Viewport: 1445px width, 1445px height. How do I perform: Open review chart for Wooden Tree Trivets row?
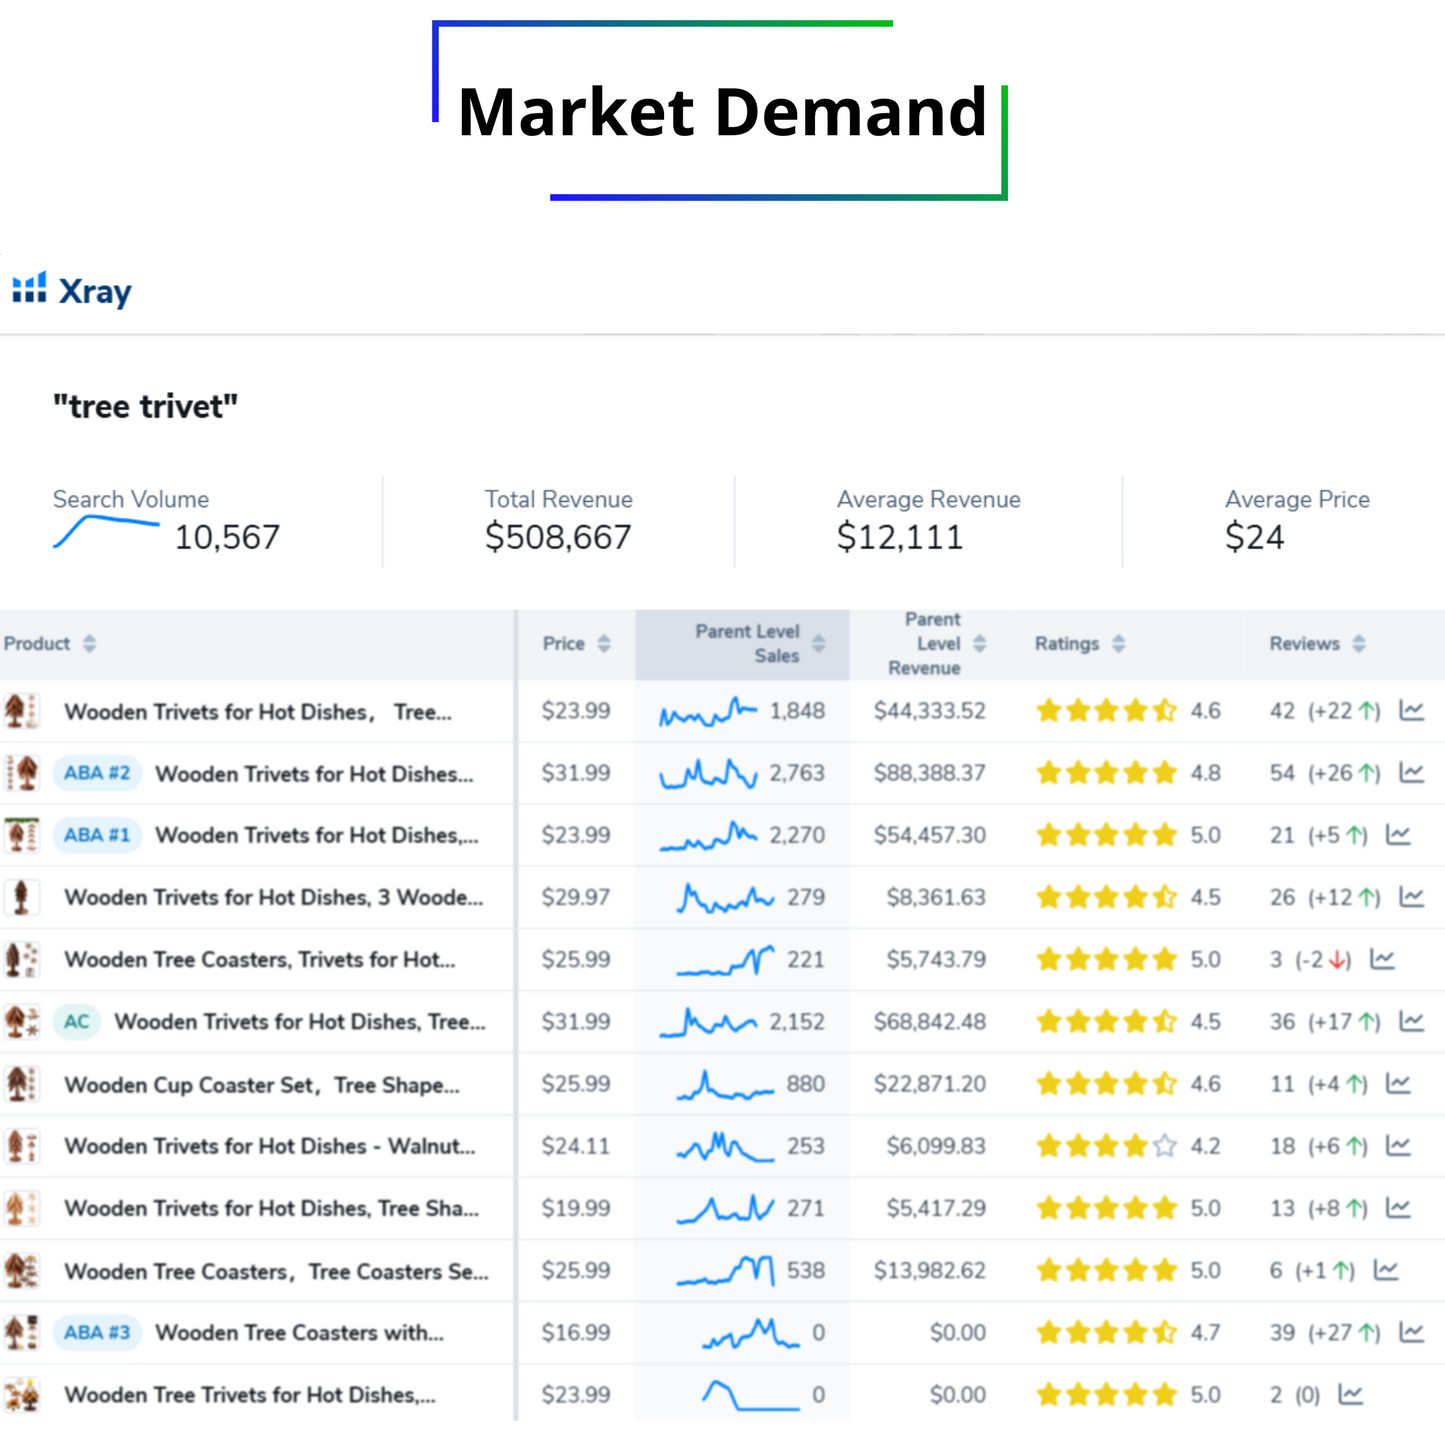pos(1351,1394)
